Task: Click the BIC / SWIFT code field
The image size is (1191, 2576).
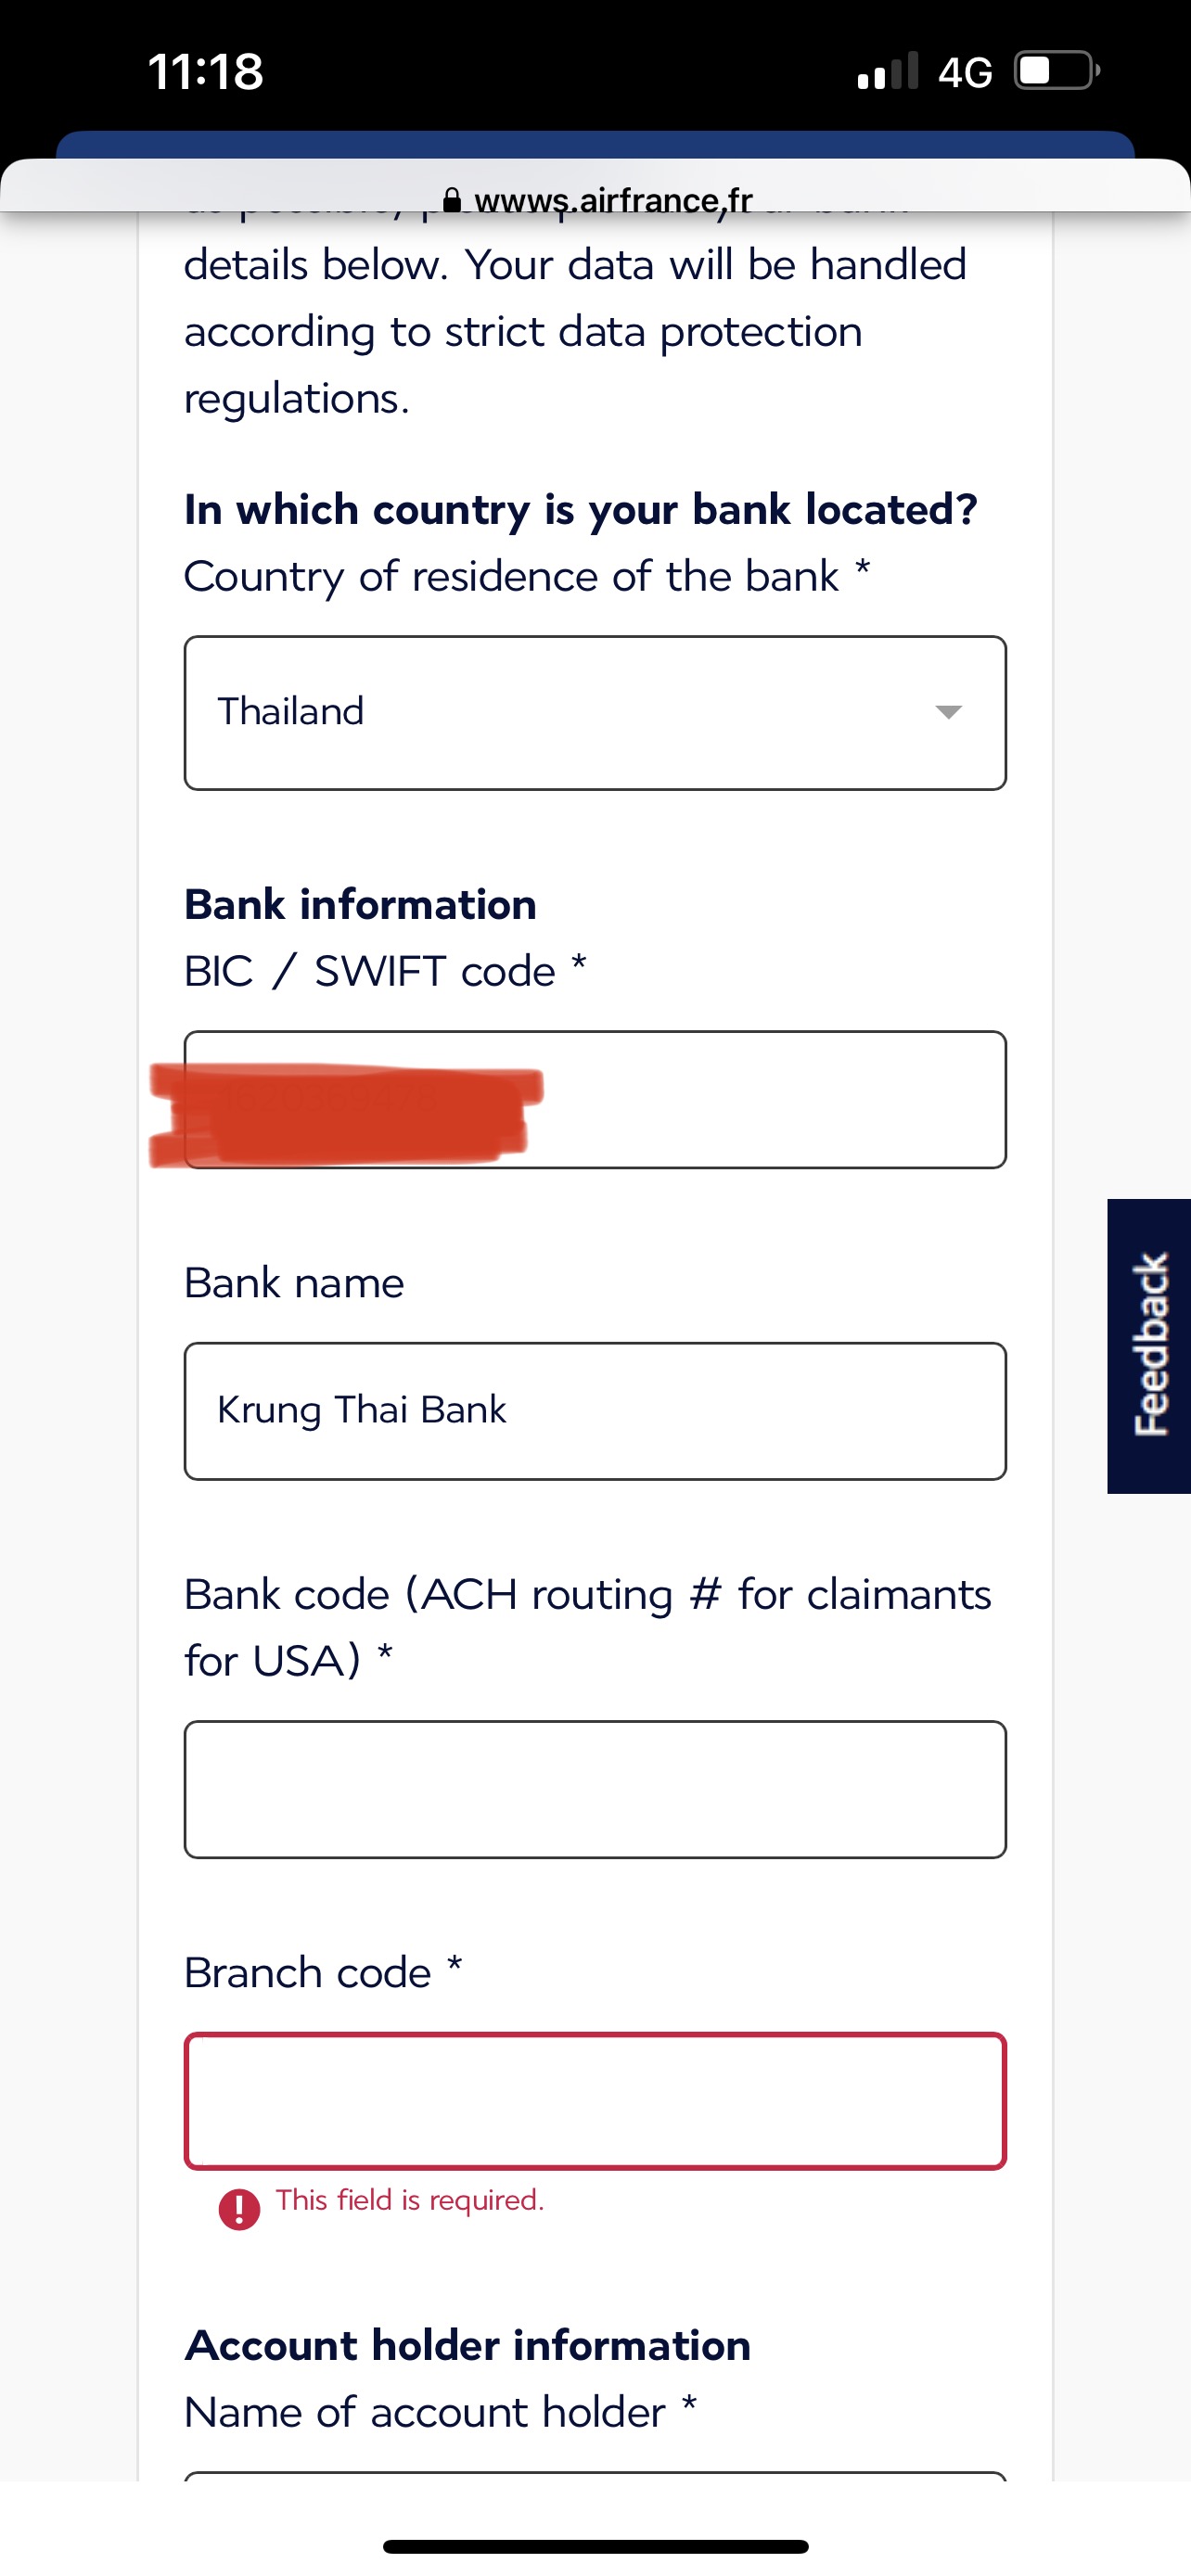Action: point(595,1100)
